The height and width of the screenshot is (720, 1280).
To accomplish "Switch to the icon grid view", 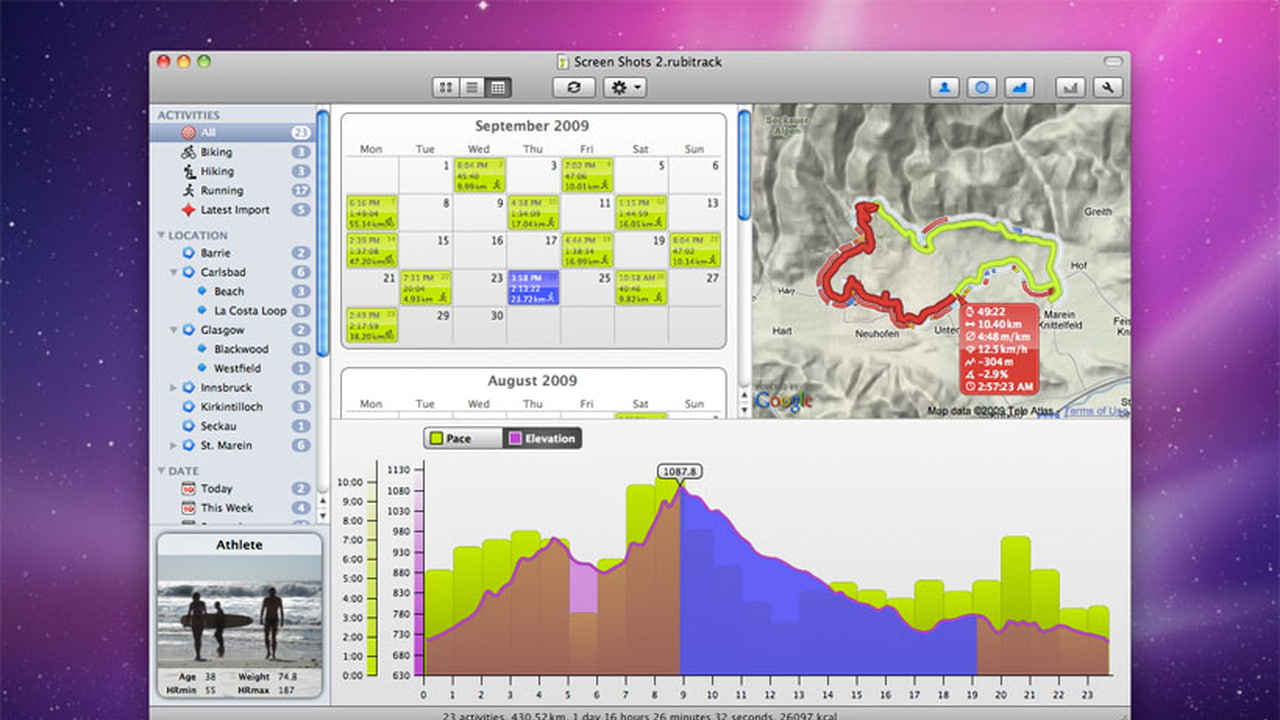I will (x=446, y=87).
